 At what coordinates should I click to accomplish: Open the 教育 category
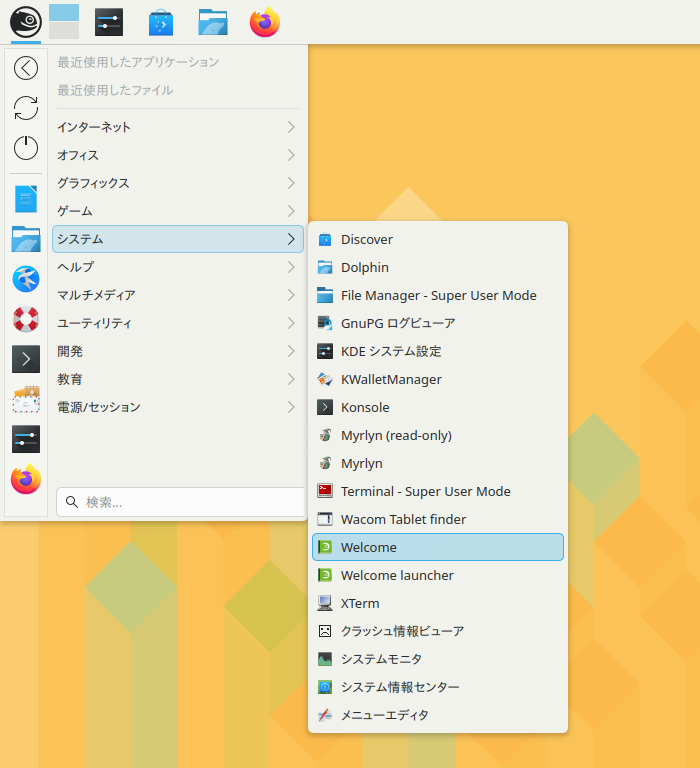click(178, 379)
